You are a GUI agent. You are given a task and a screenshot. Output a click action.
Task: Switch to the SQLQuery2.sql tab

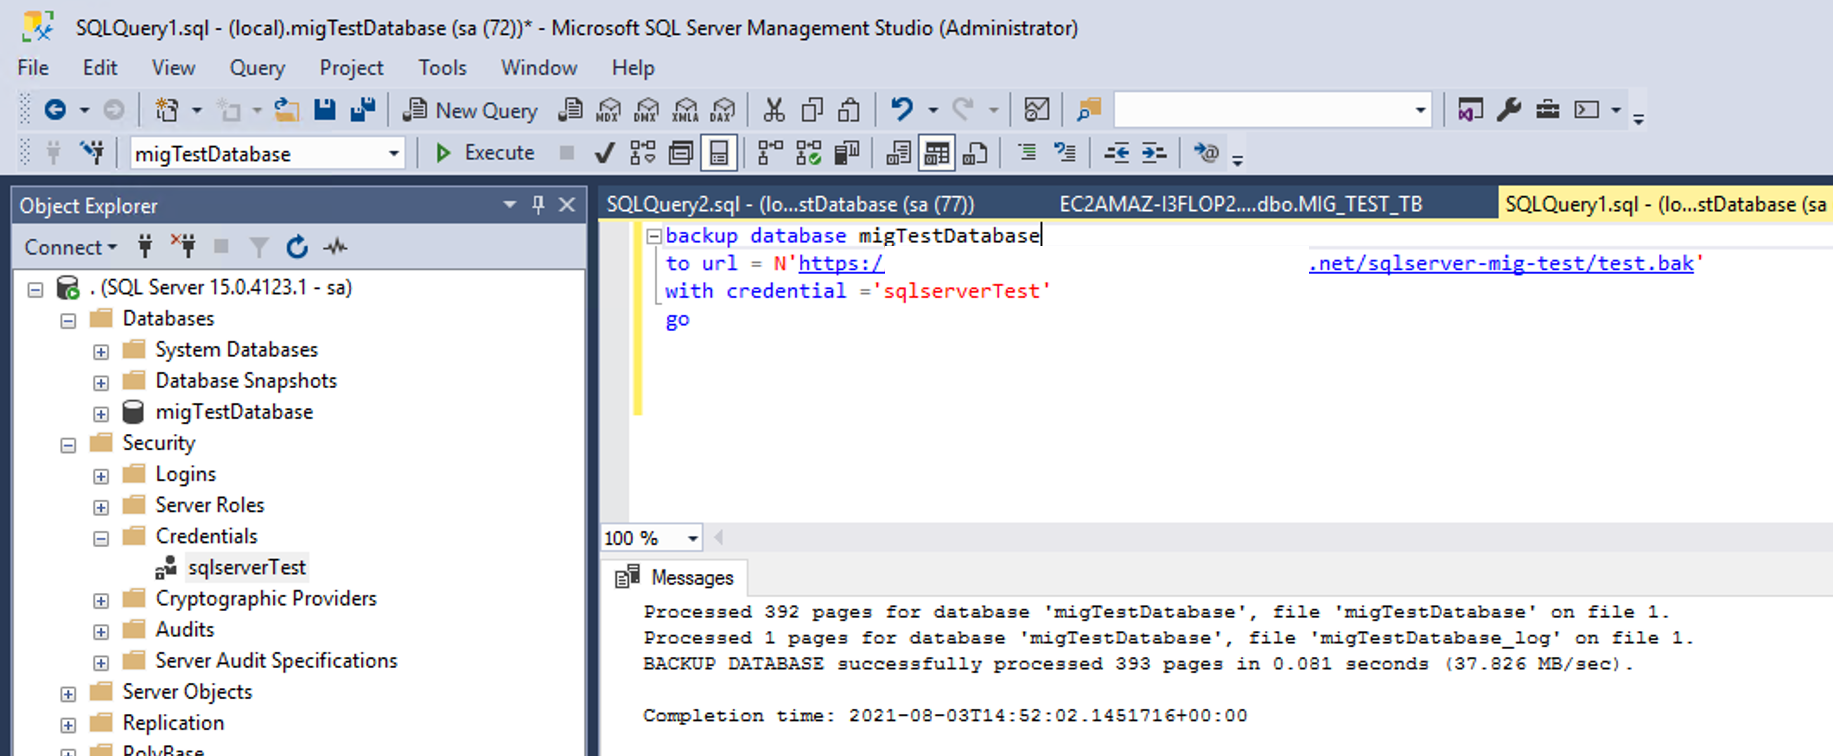pyautogui.click(x=790, y=204)
